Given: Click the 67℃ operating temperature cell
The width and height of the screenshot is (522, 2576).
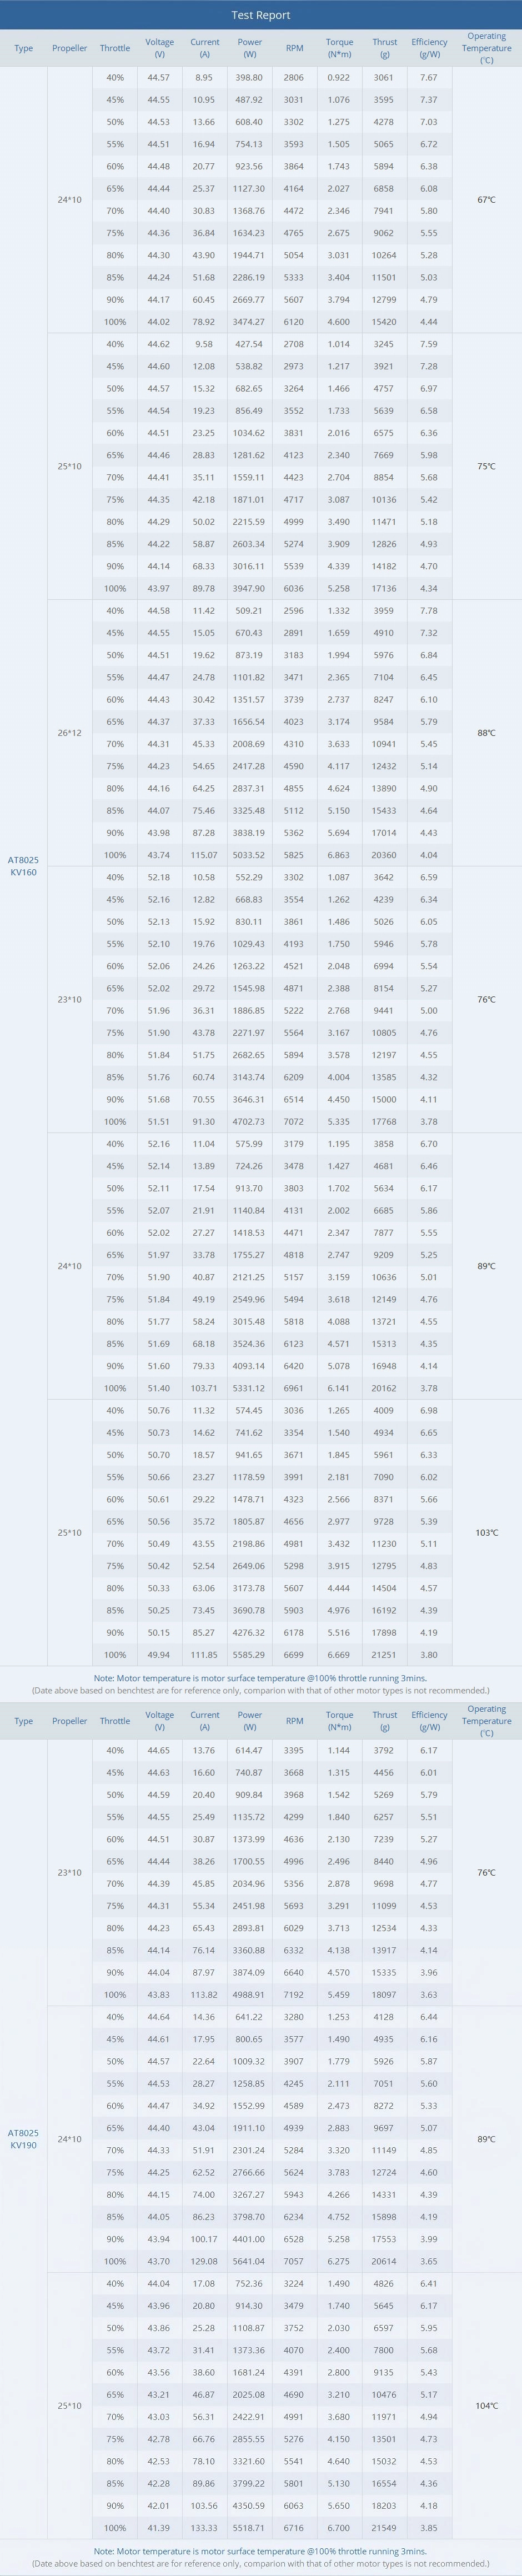Looking at the screenshot, I should tap(486, 200).
